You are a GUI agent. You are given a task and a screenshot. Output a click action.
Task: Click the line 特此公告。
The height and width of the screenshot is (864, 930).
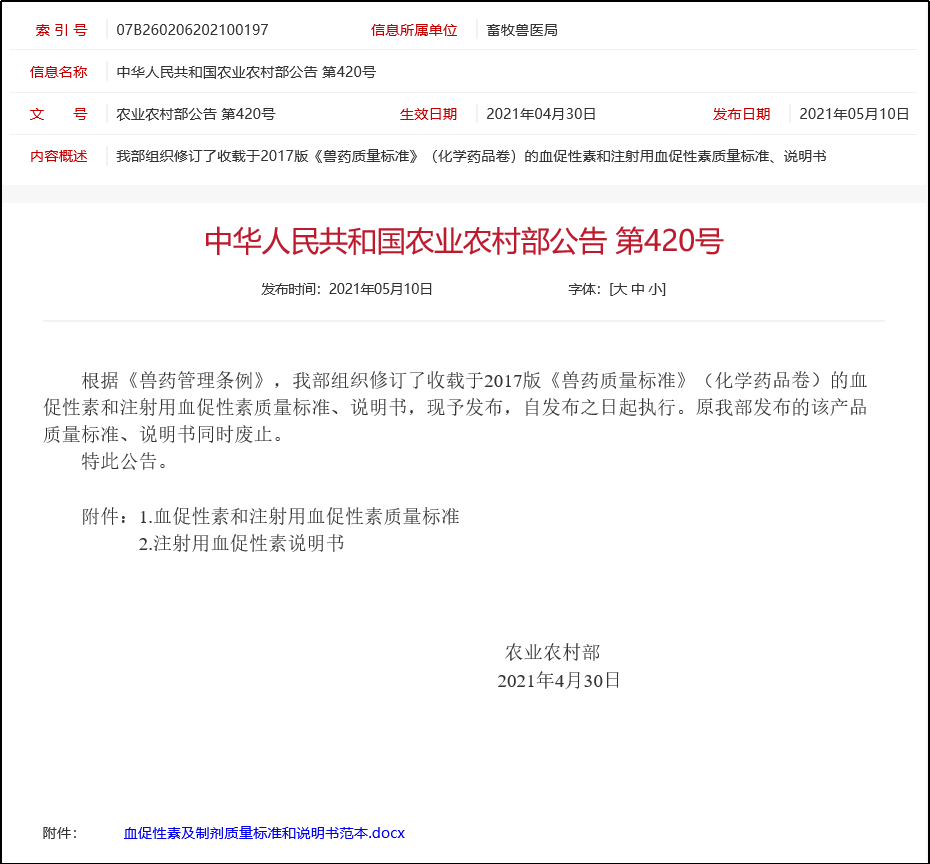[125, 461]
